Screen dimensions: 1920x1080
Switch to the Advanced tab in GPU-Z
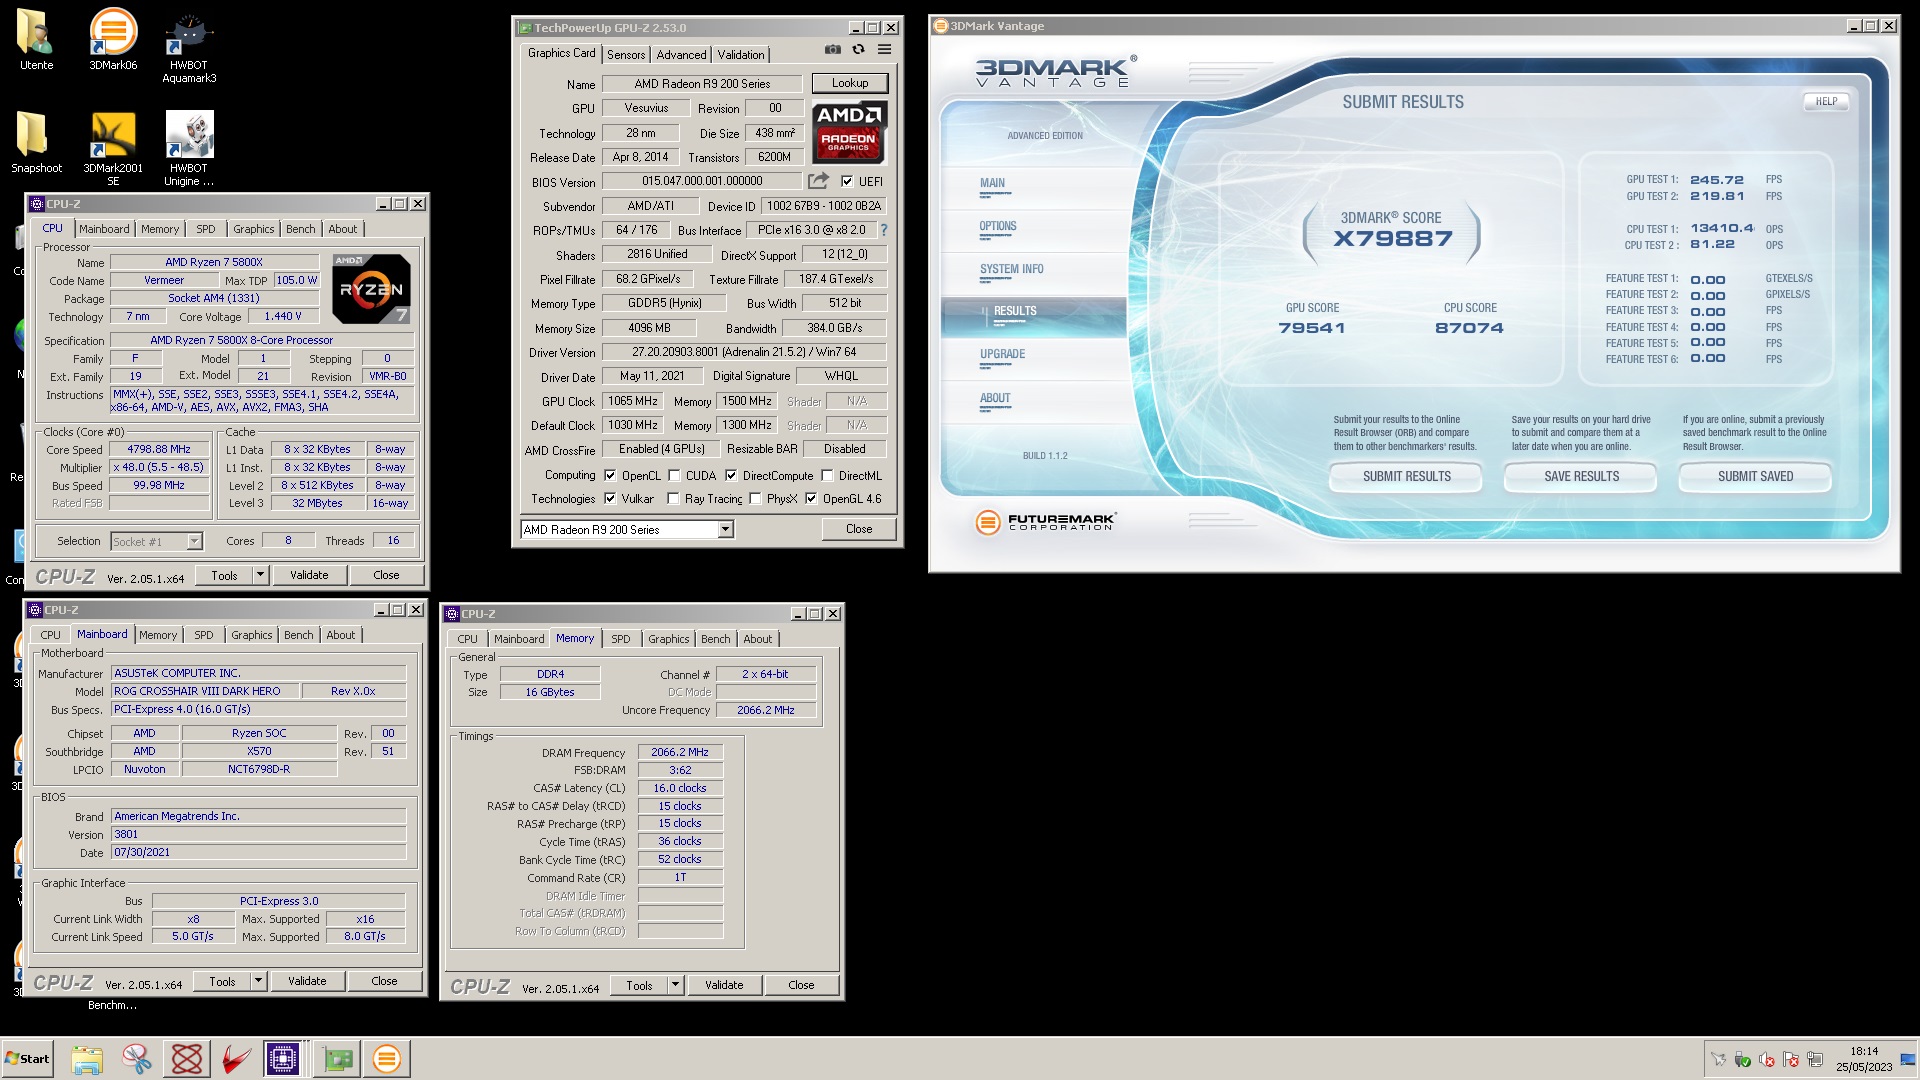coord(681,55)
